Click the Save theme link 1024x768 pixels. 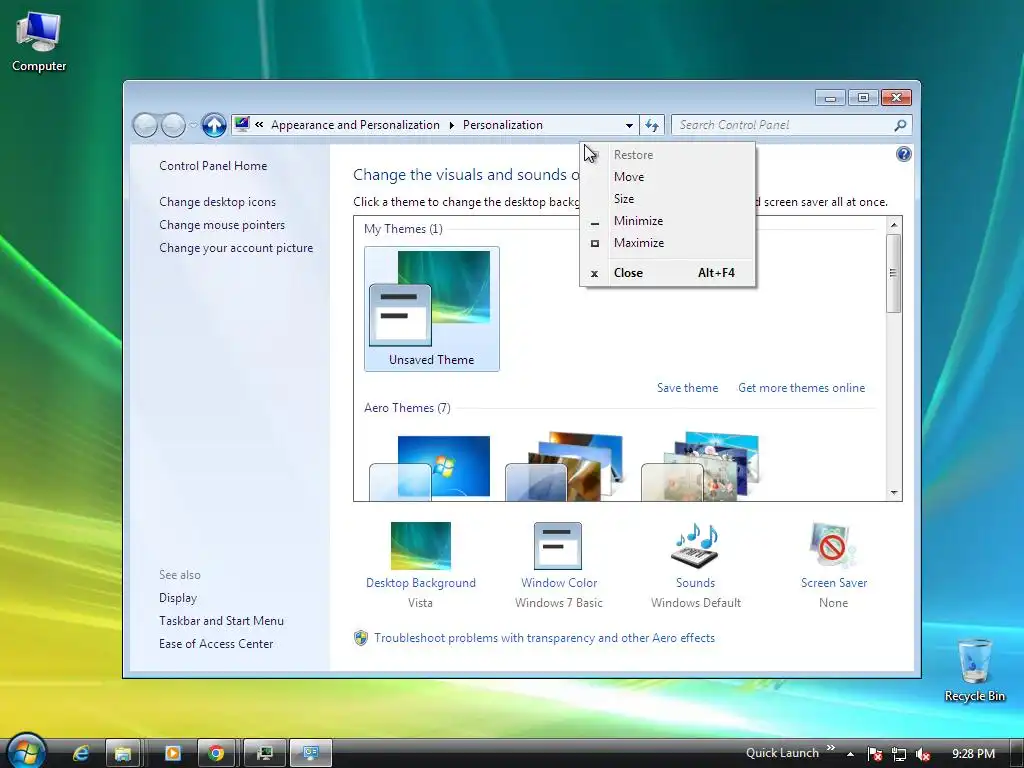click(x=687, y=388)
